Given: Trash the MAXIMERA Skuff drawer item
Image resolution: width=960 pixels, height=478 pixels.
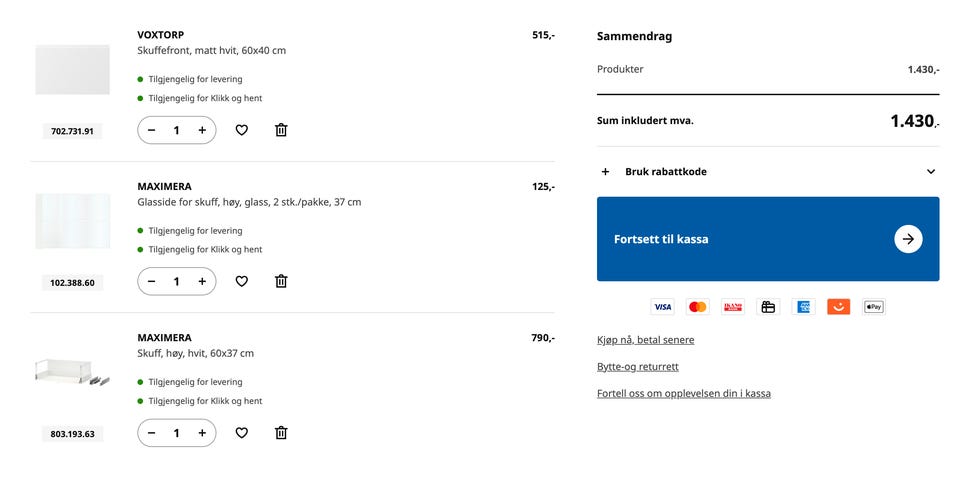Looking at the screenshot, I should click(x=281, y=433).
